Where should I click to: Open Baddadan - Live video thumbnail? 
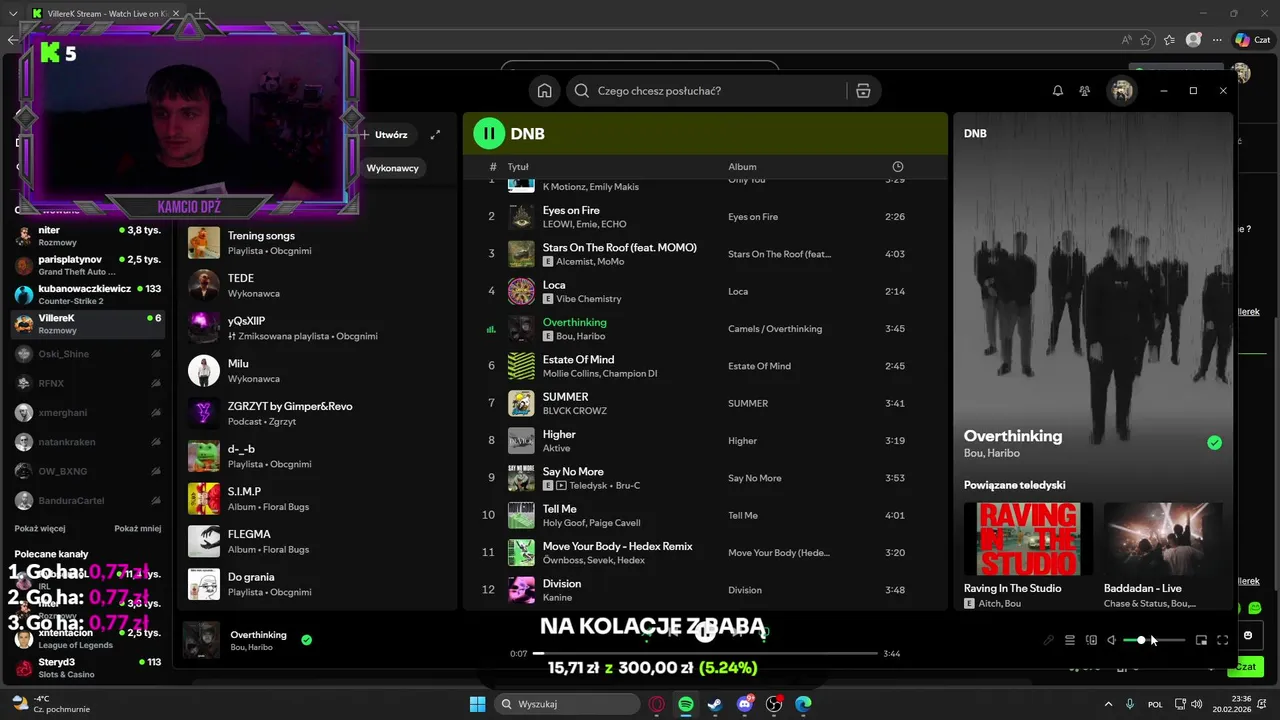pos(1163,539)
